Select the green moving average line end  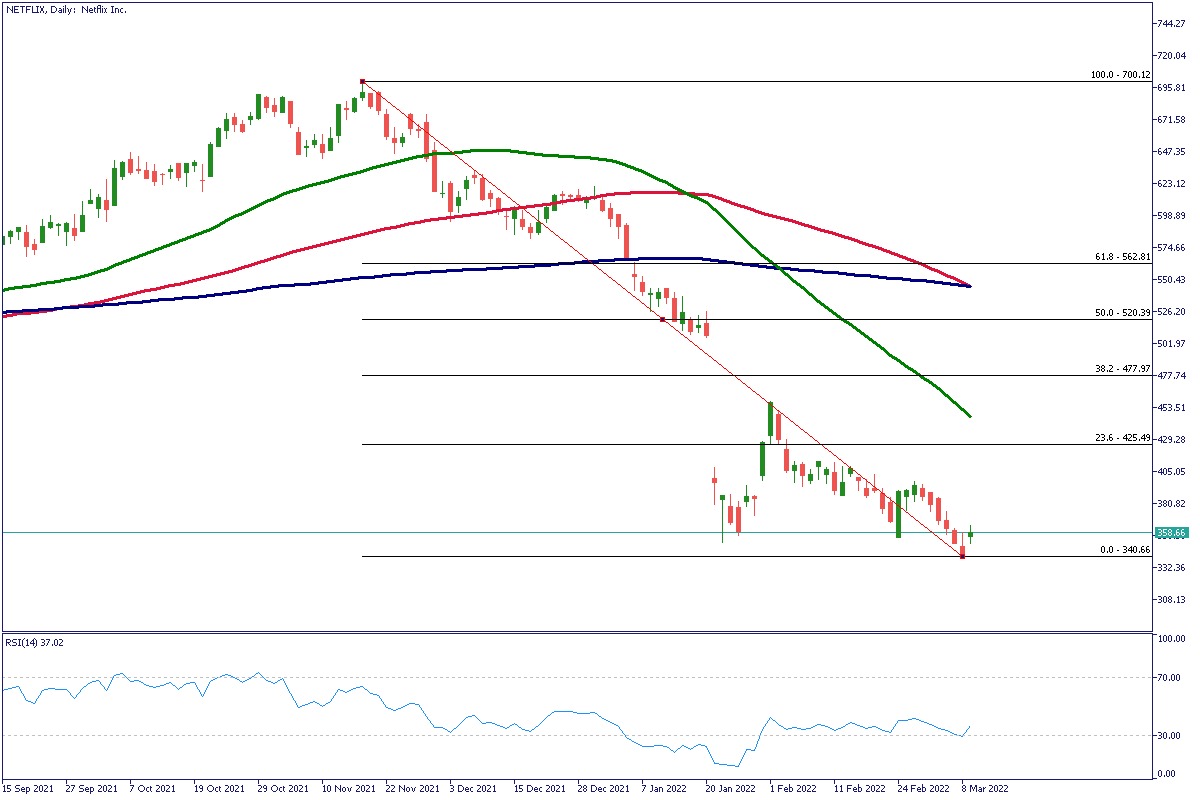tap(968, 415)
